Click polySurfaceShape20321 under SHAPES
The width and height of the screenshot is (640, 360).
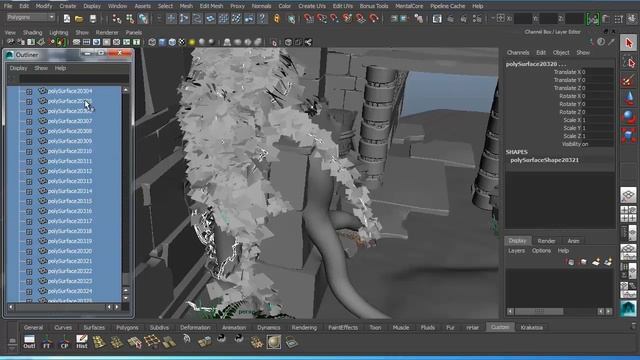click(544, 160)
